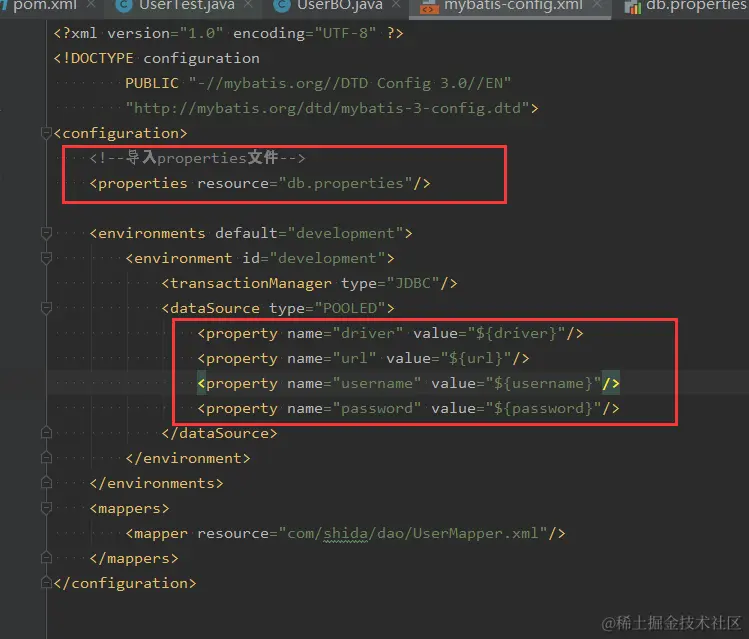749x639 pixels.
Task: Close the UserBO.java tab
Action: pos(396,5)
